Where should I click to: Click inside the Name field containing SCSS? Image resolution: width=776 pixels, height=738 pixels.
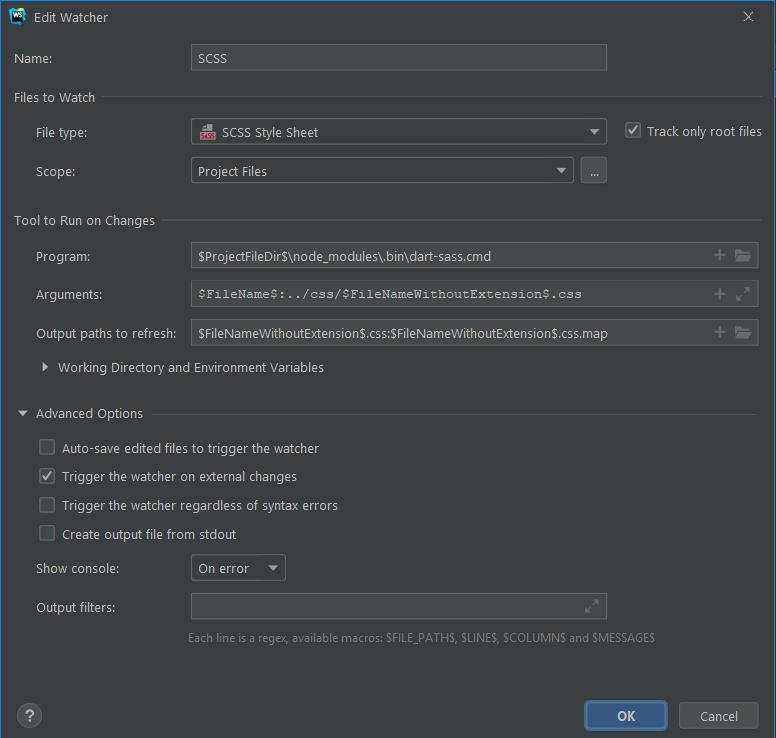pyautogui.click(x=398, y=58)
